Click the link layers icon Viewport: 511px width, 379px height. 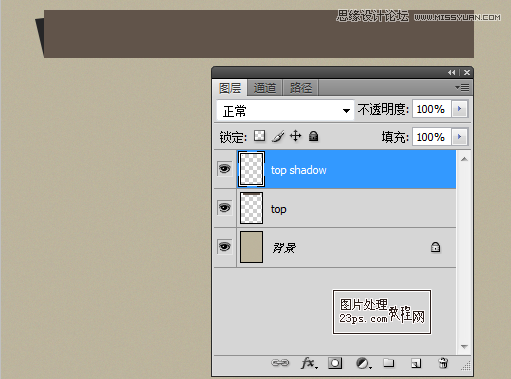(280, 363)
